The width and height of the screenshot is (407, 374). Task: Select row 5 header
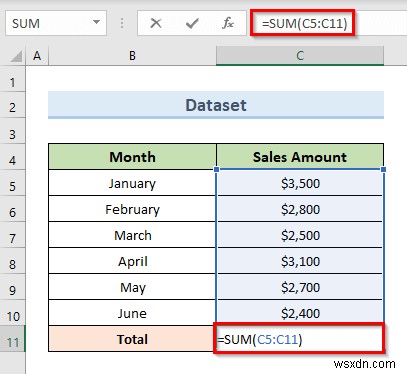(x=12, y=183)
